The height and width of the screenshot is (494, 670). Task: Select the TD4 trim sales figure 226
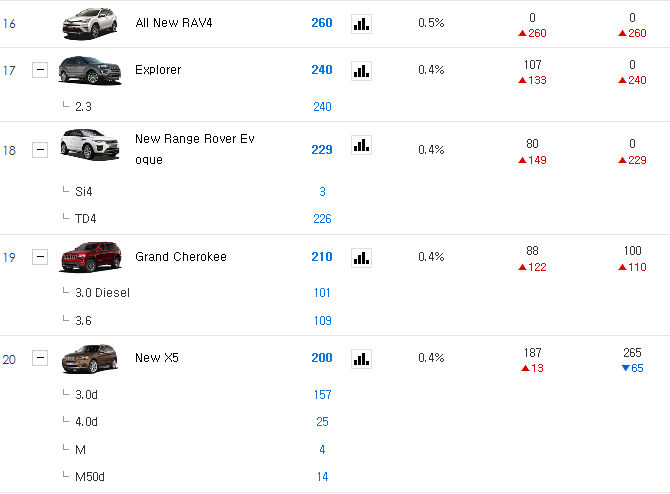pyautogui.click(x=322, y=219)
